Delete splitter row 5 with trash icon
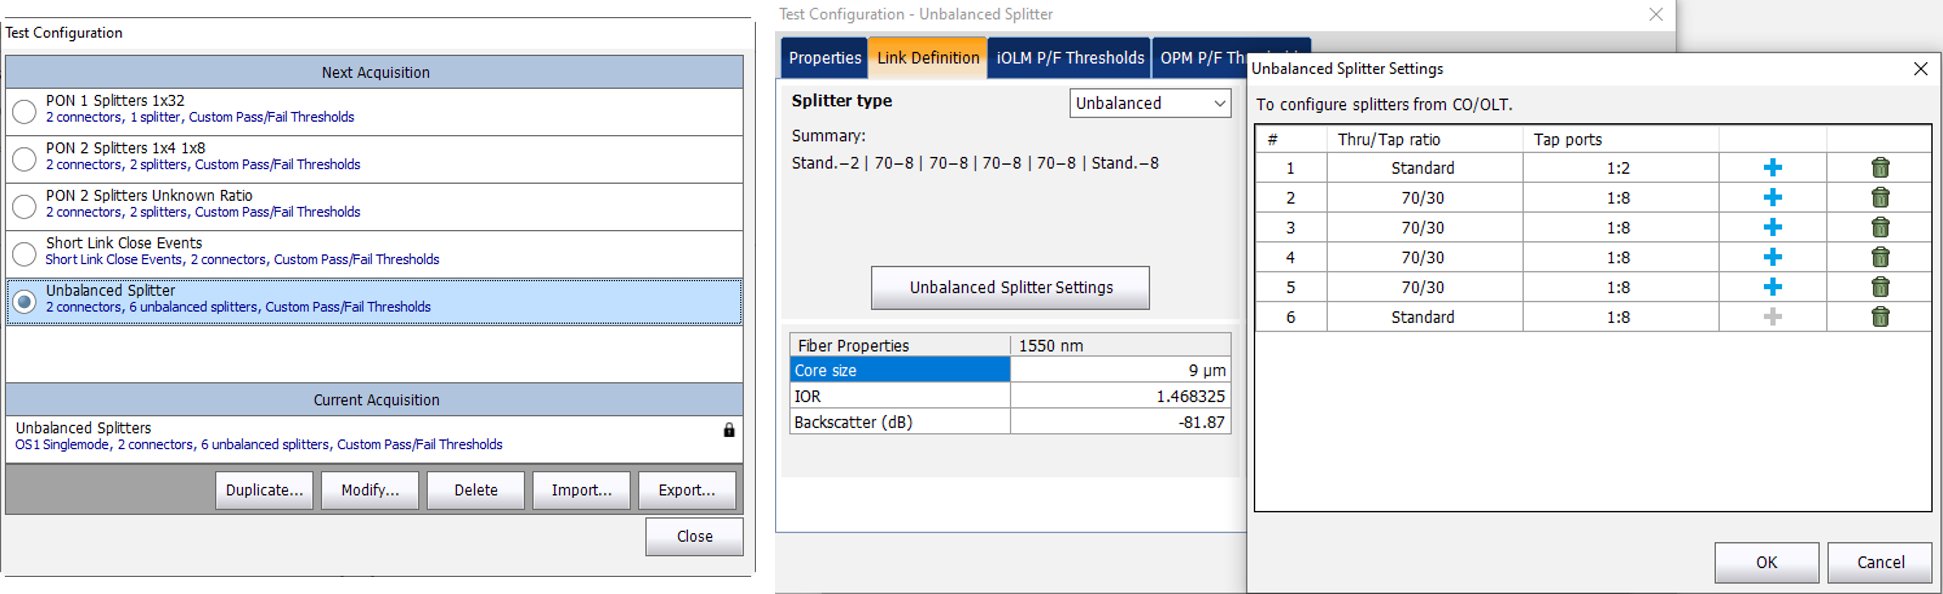Screen dimensions: 1943x594 tap(1880, 287)
